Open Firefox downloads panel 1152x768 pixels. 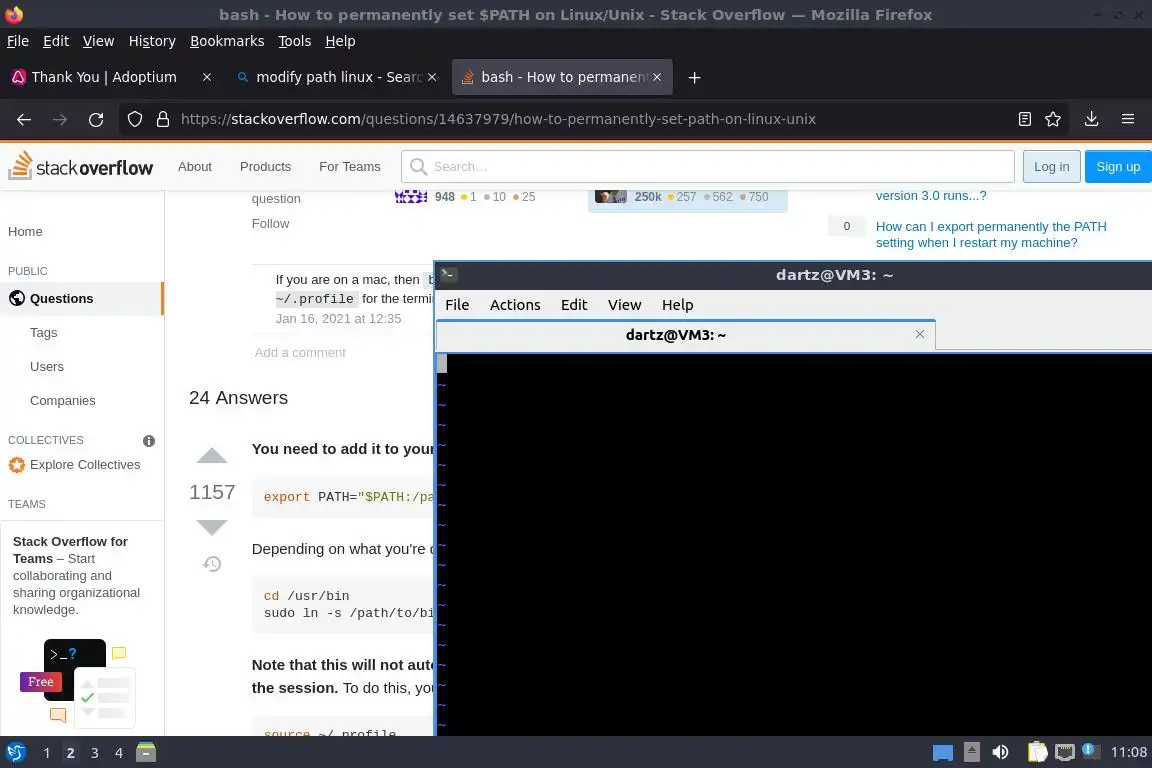click(1091, 119)
